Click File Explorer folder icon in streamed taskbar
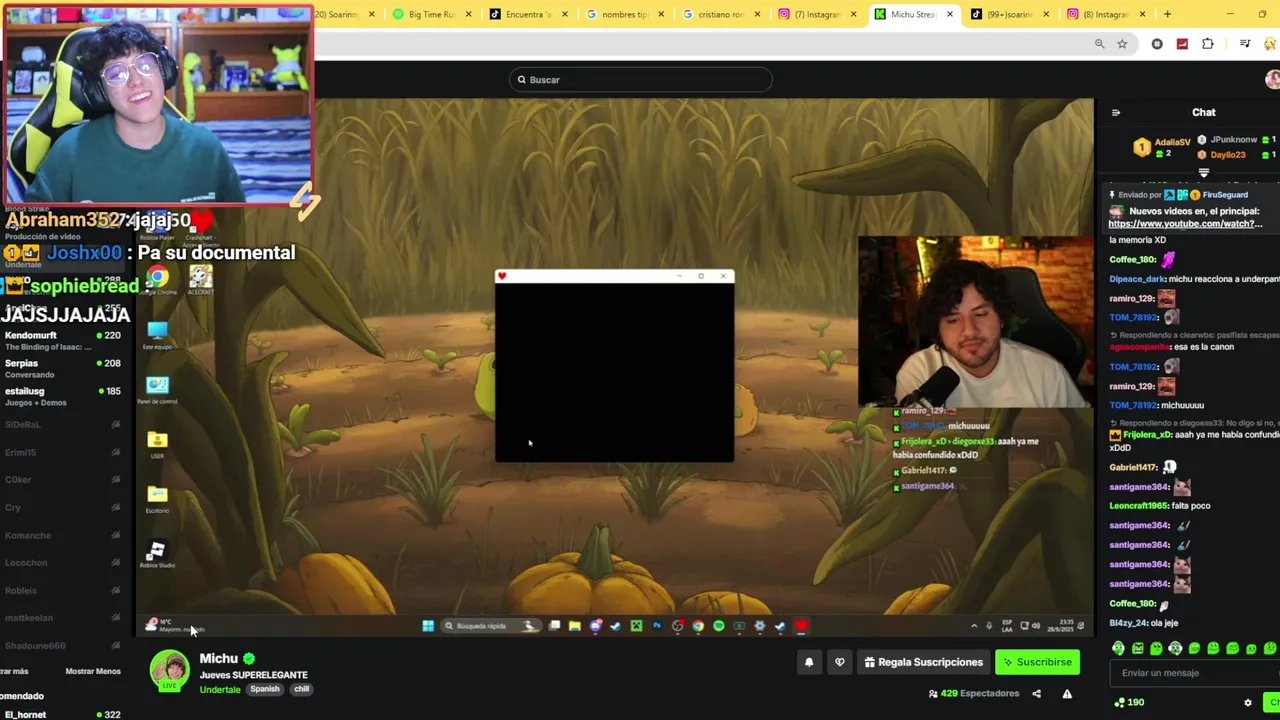The image size is (1280, 720). pyautogui.click(x=574, y=626)
